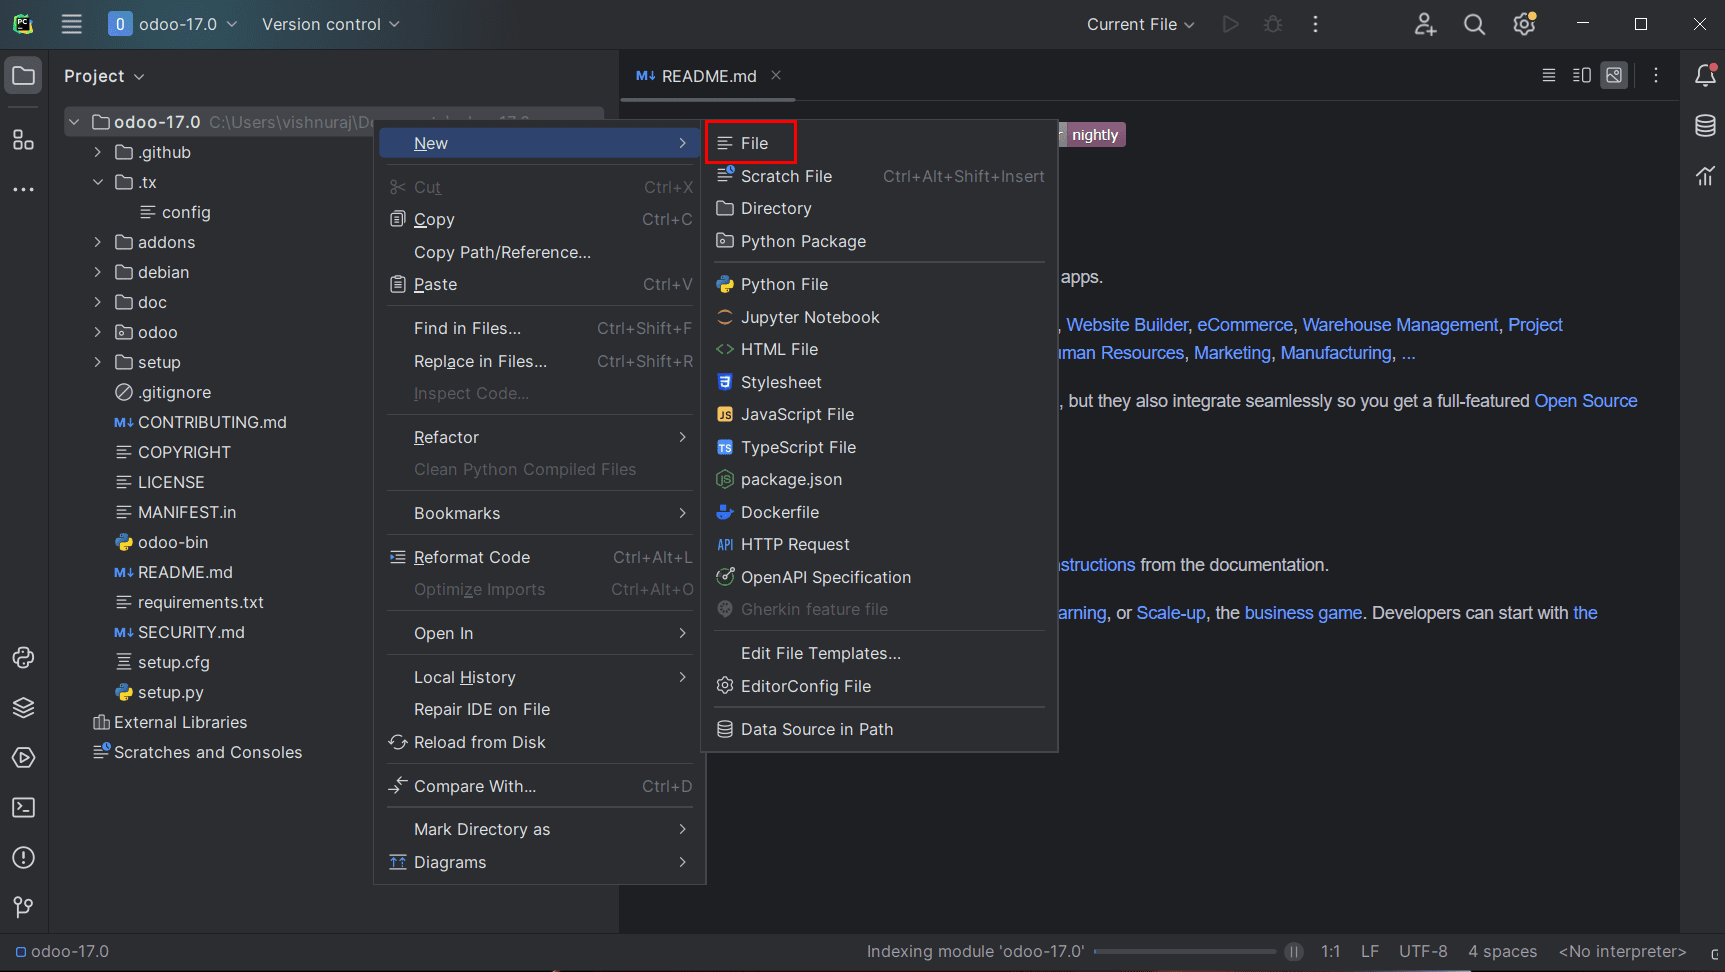Viewport: 1725px width, 972px height.
Task: Expand the addons folder
Action: [98, 242]
